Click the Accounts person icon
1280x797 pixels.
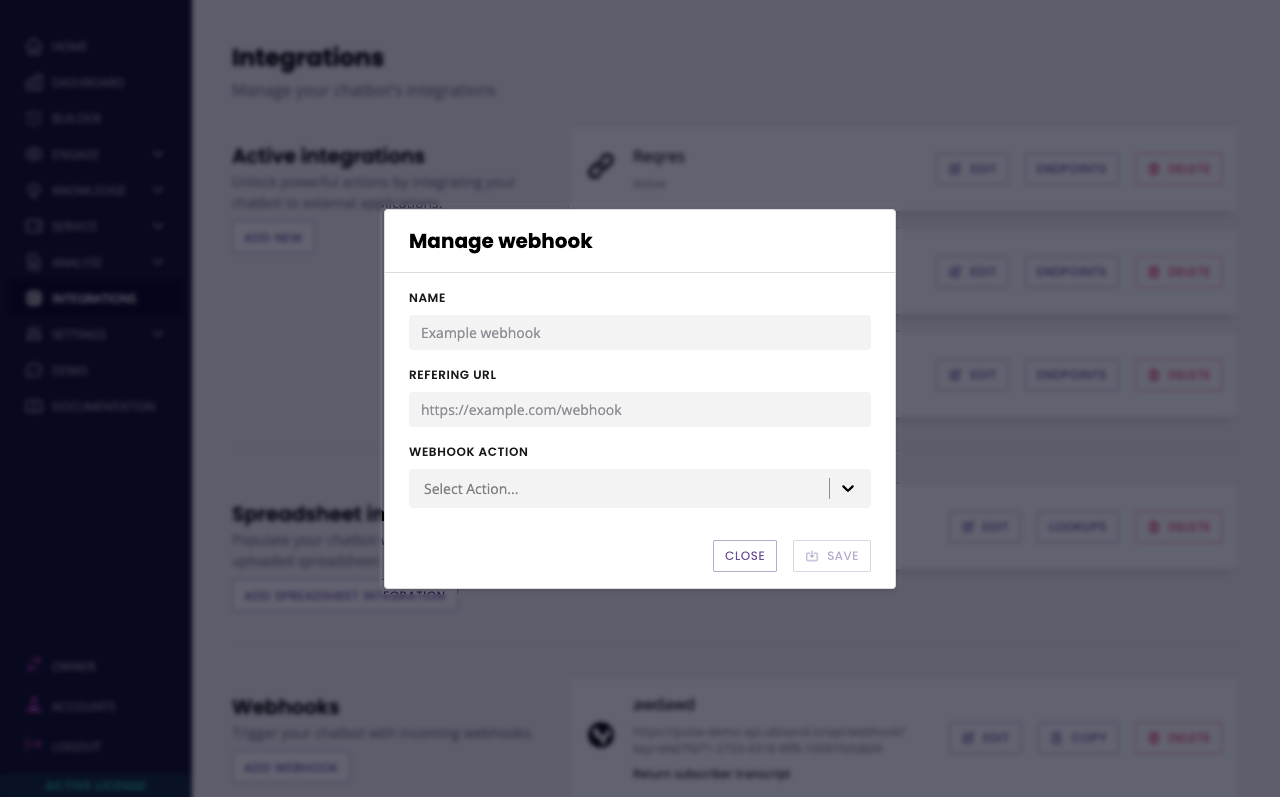coord(34,706)
